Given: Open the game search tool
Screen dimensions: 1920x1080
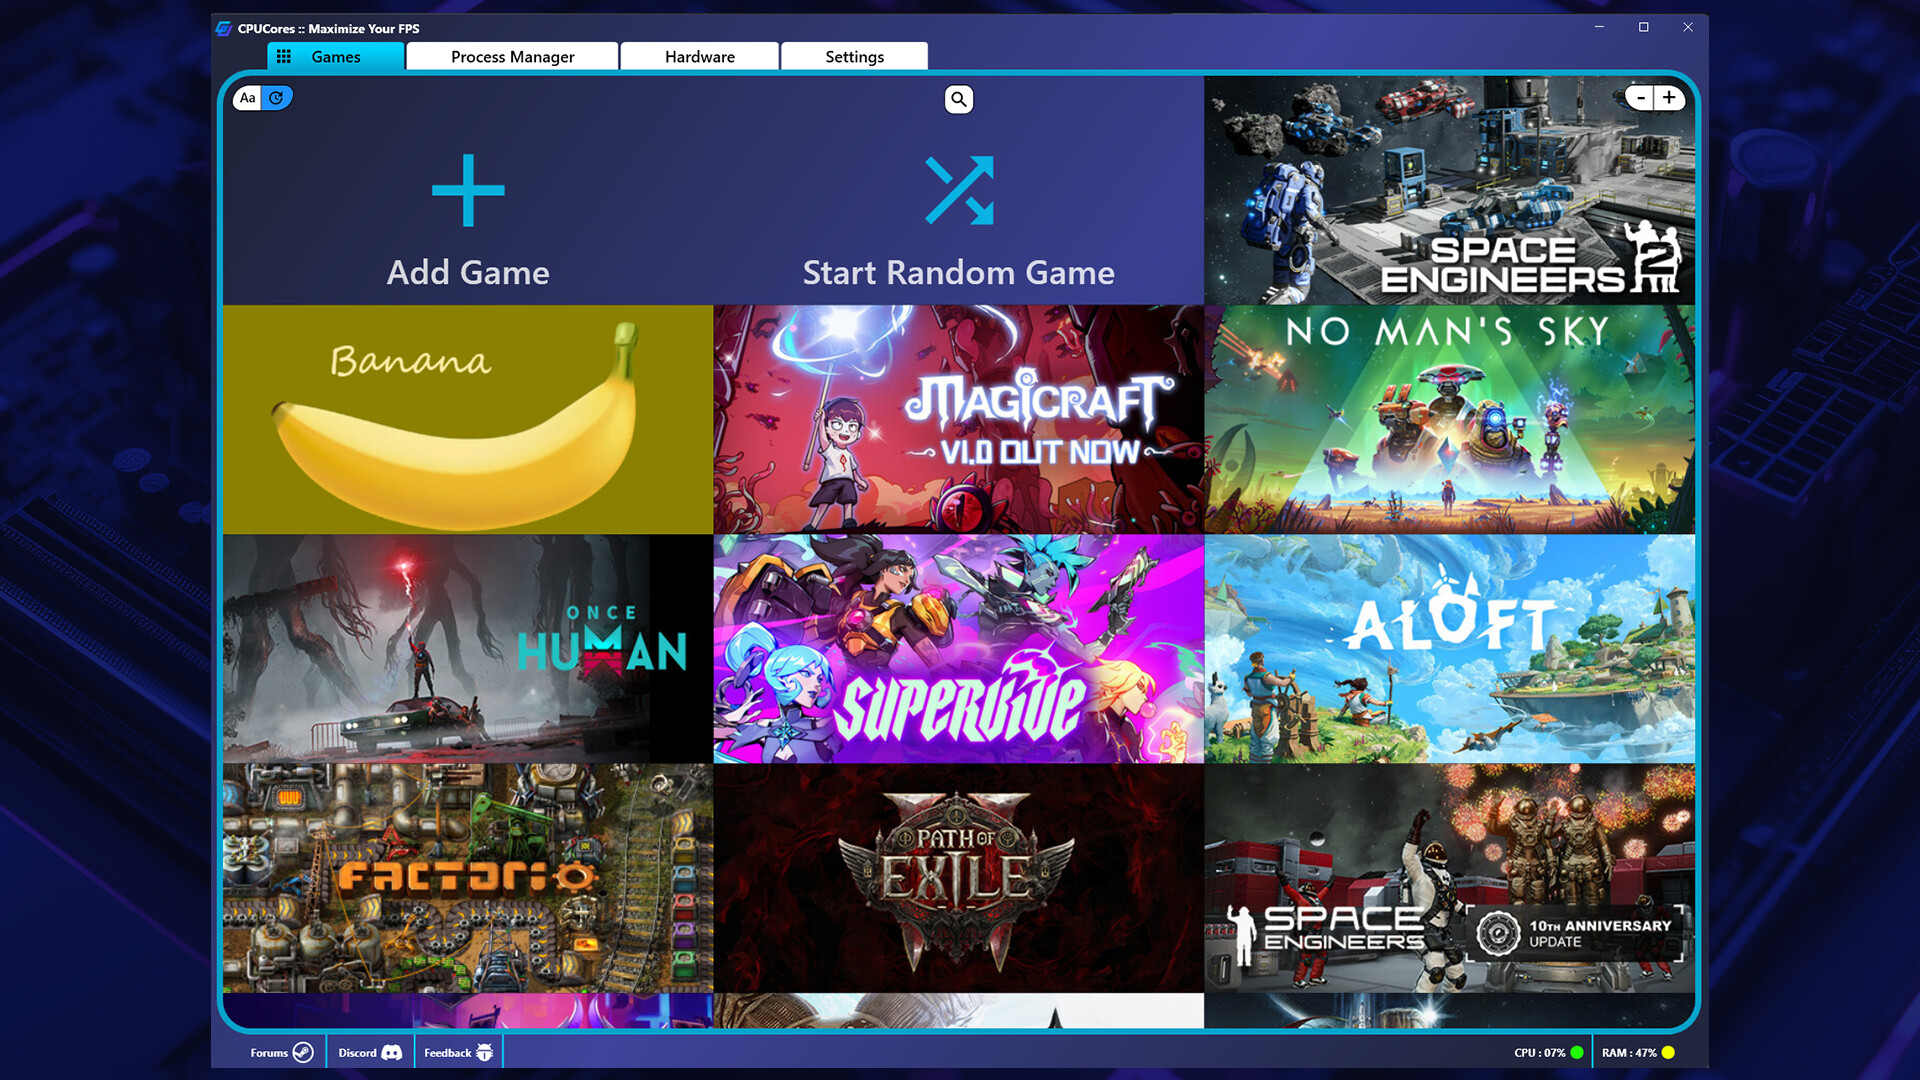Looking at the screenshot, I should point(958,99).
